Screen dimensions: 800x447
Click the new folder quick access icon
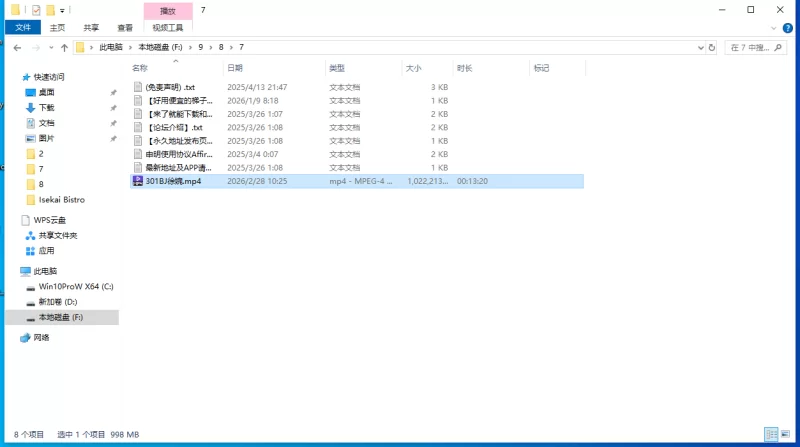[x=51, y=10]
